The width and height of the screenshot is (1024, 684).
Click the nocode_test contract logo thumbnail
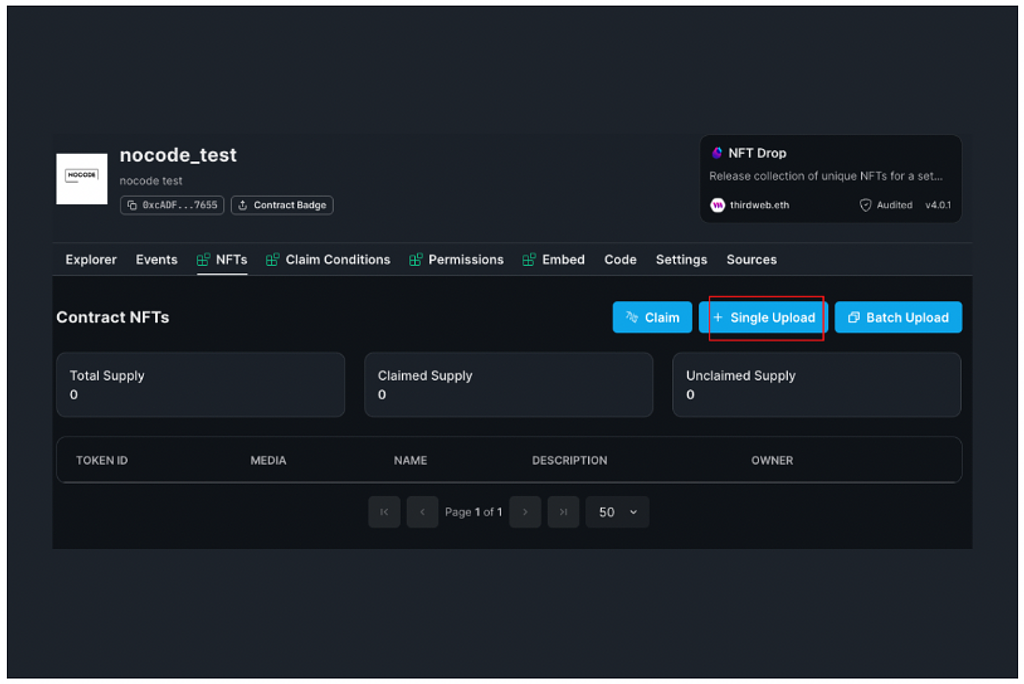[x=82, y=179]
